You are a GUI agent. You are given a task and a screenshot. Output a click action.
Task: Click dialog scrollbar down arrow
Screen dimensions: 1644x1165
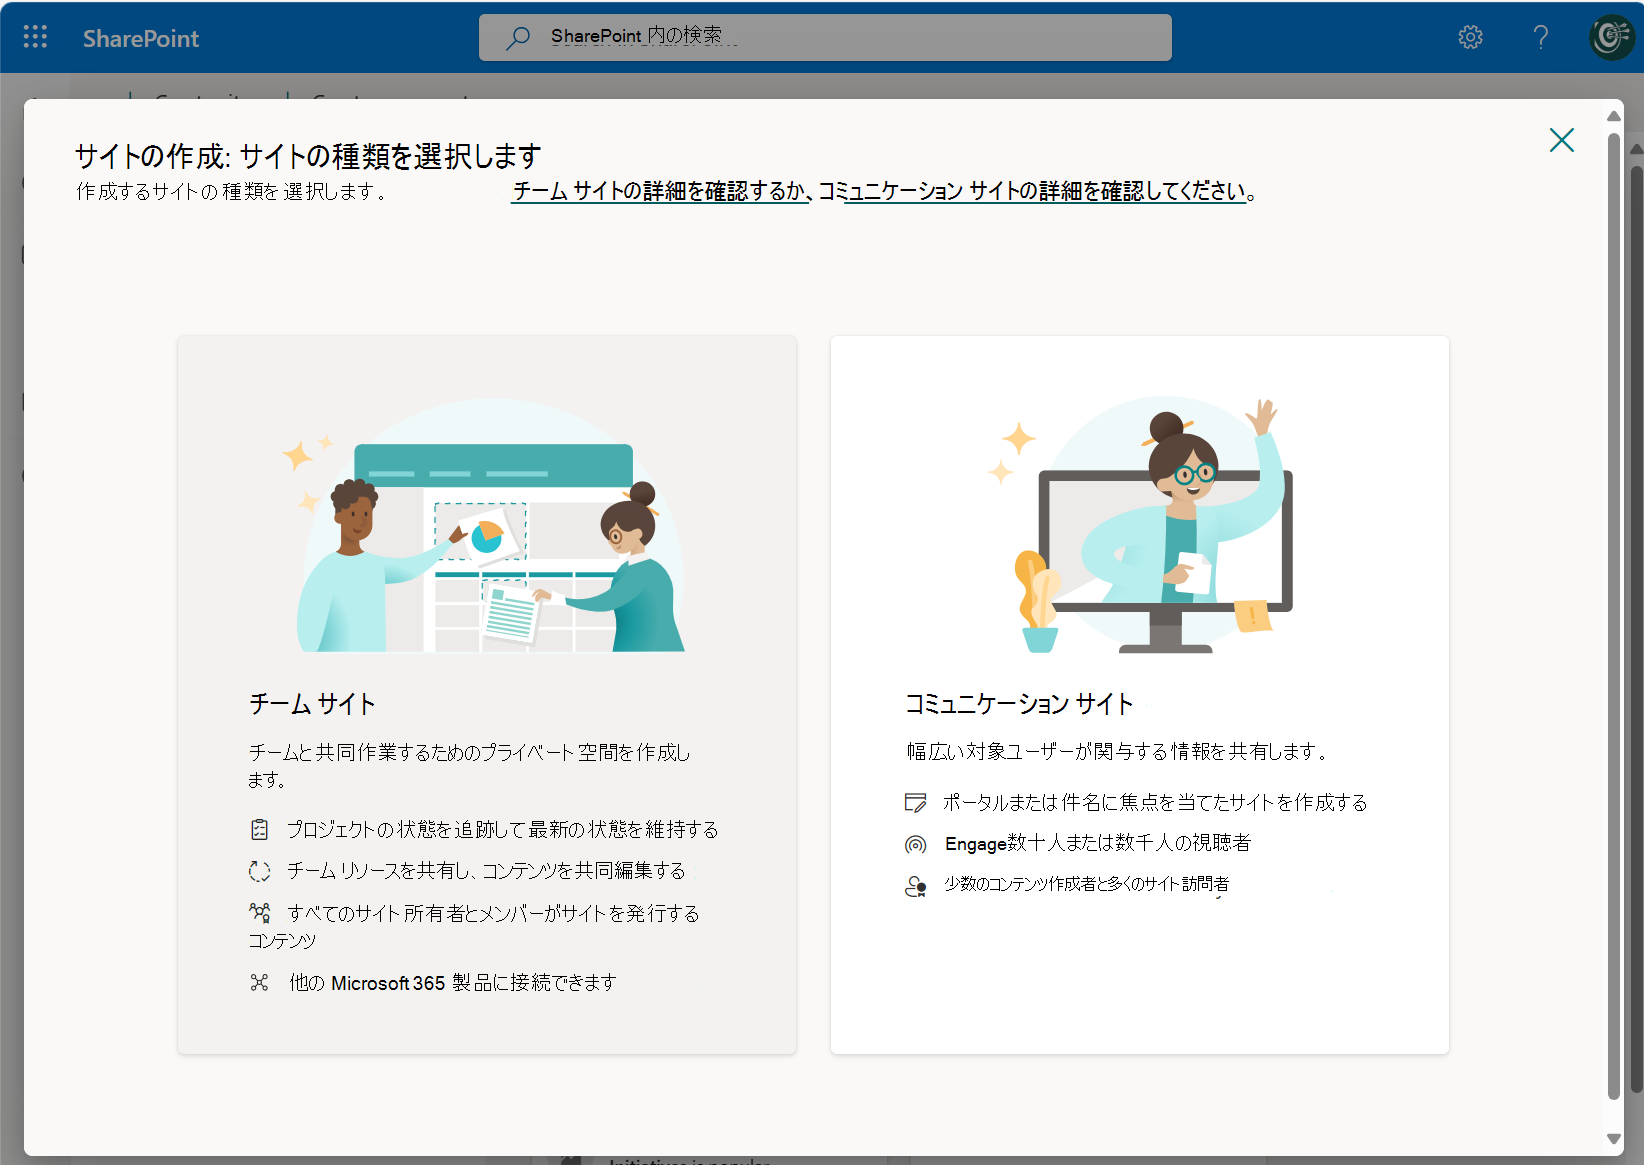coord(1613,1138)
